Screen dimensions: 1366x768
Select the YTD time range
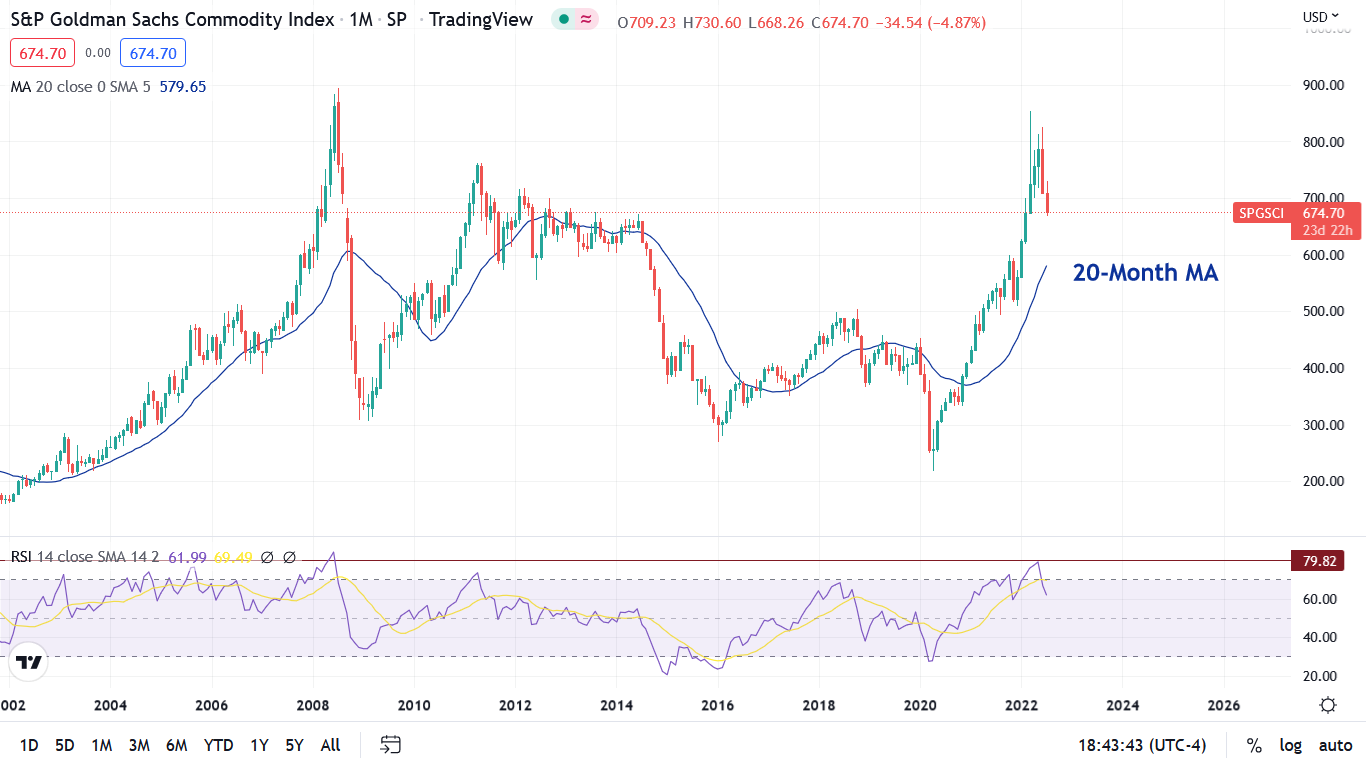(218, 745)
